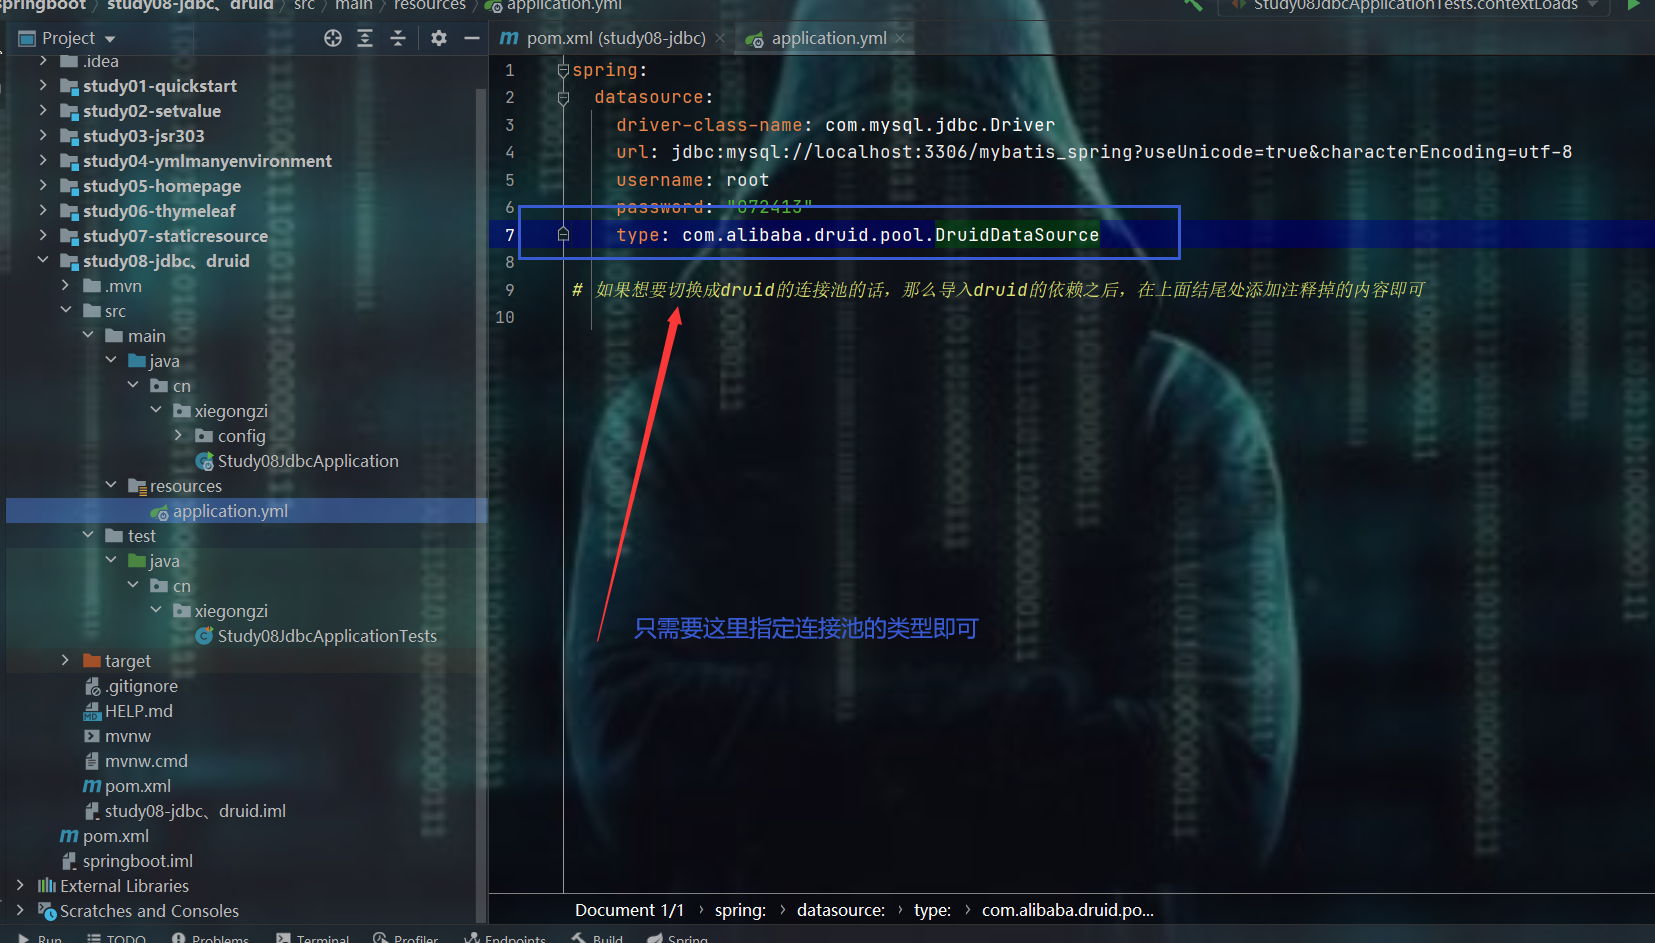Select the mvnw.cmd file
The width and height of the screenshot is (1655, 943).
pos(146,761)
